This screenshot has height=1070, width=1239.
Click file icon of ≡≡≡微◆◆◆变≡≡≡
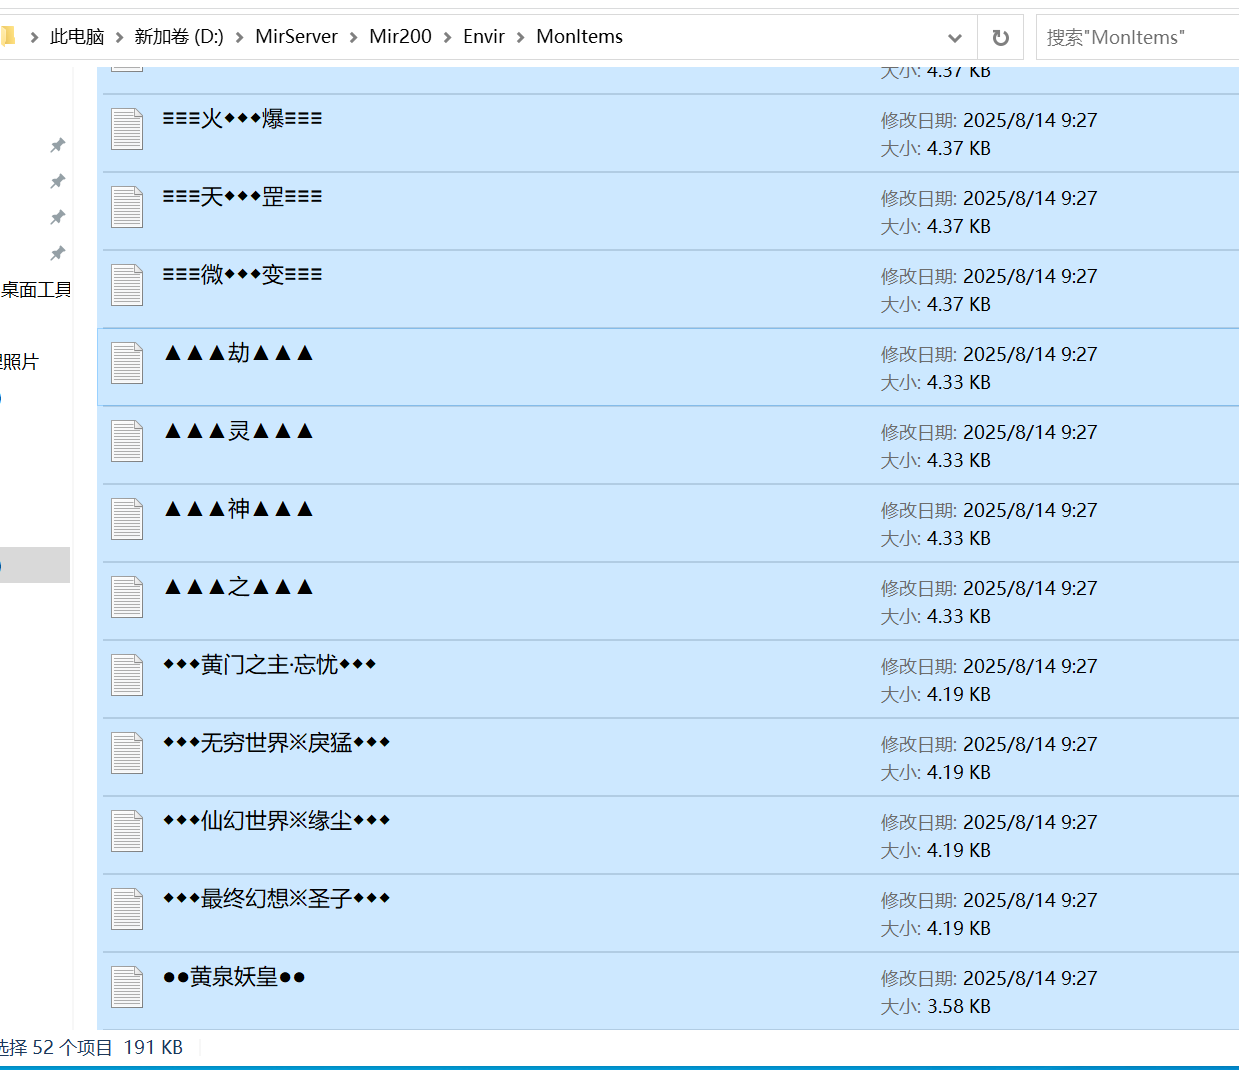click(127, 285)
